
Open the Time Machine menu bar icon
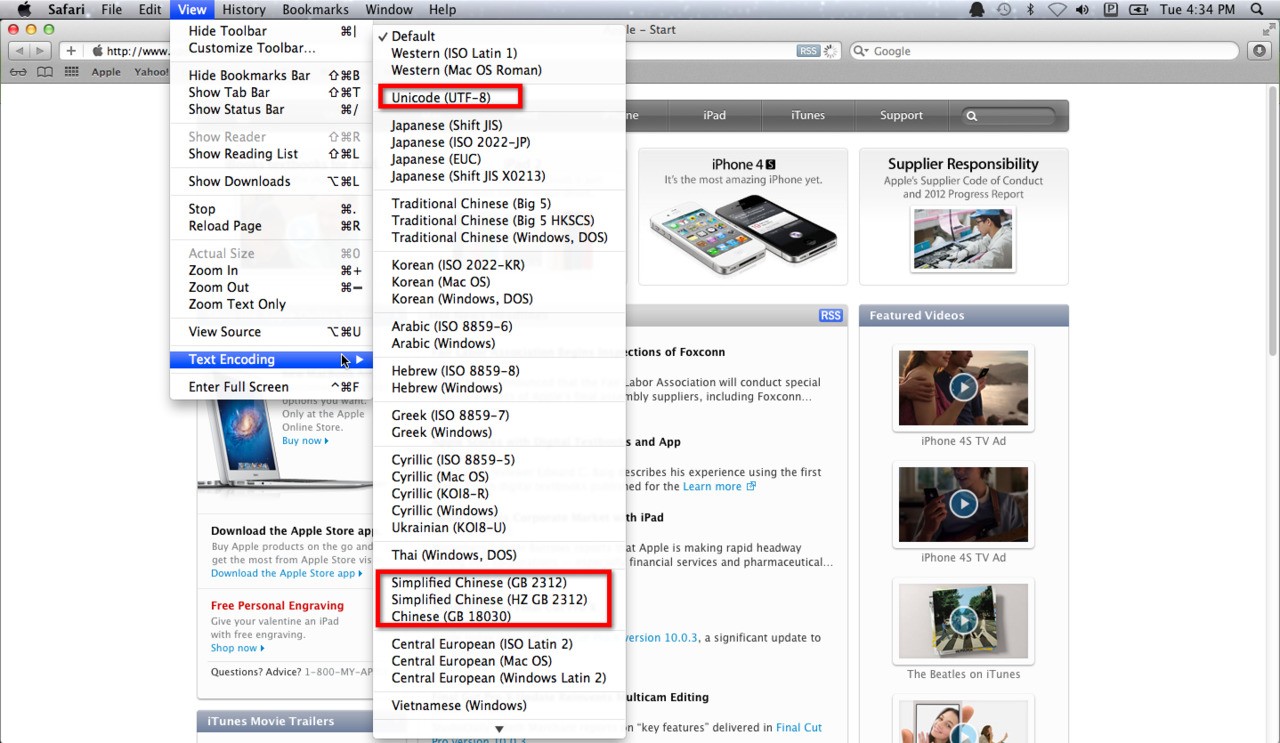1004,10
